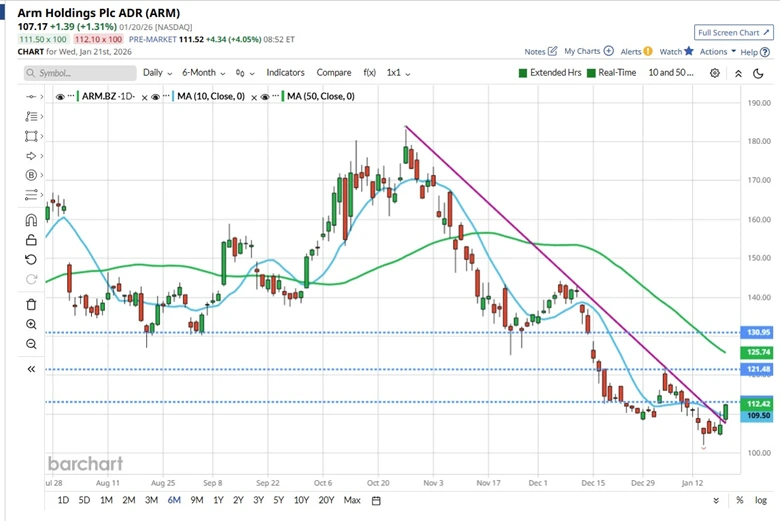Open the buy/sell marker tool
This screenshot has width=780, height=521.
(x=31, y=175)
